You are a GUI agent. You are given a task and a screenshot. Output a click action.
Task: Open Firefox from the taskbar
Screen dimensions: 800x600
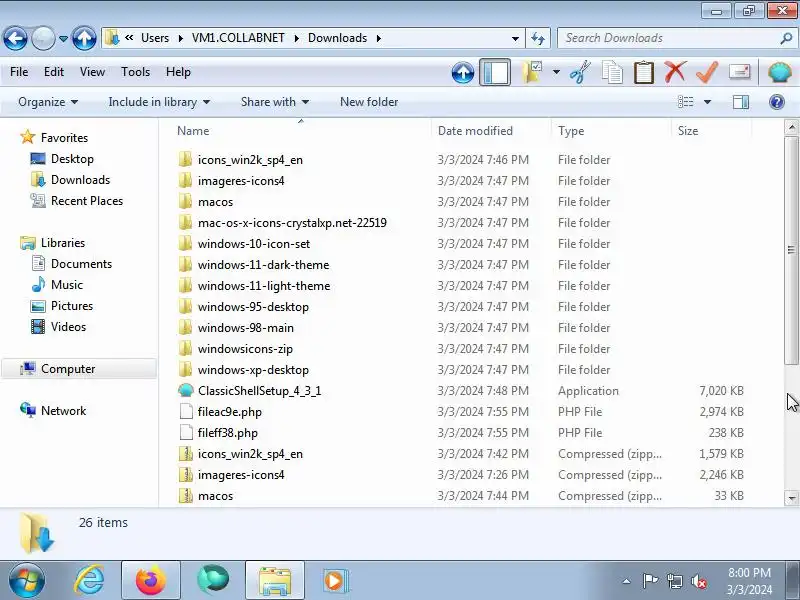pyautogui.click(x=151, y=581)
